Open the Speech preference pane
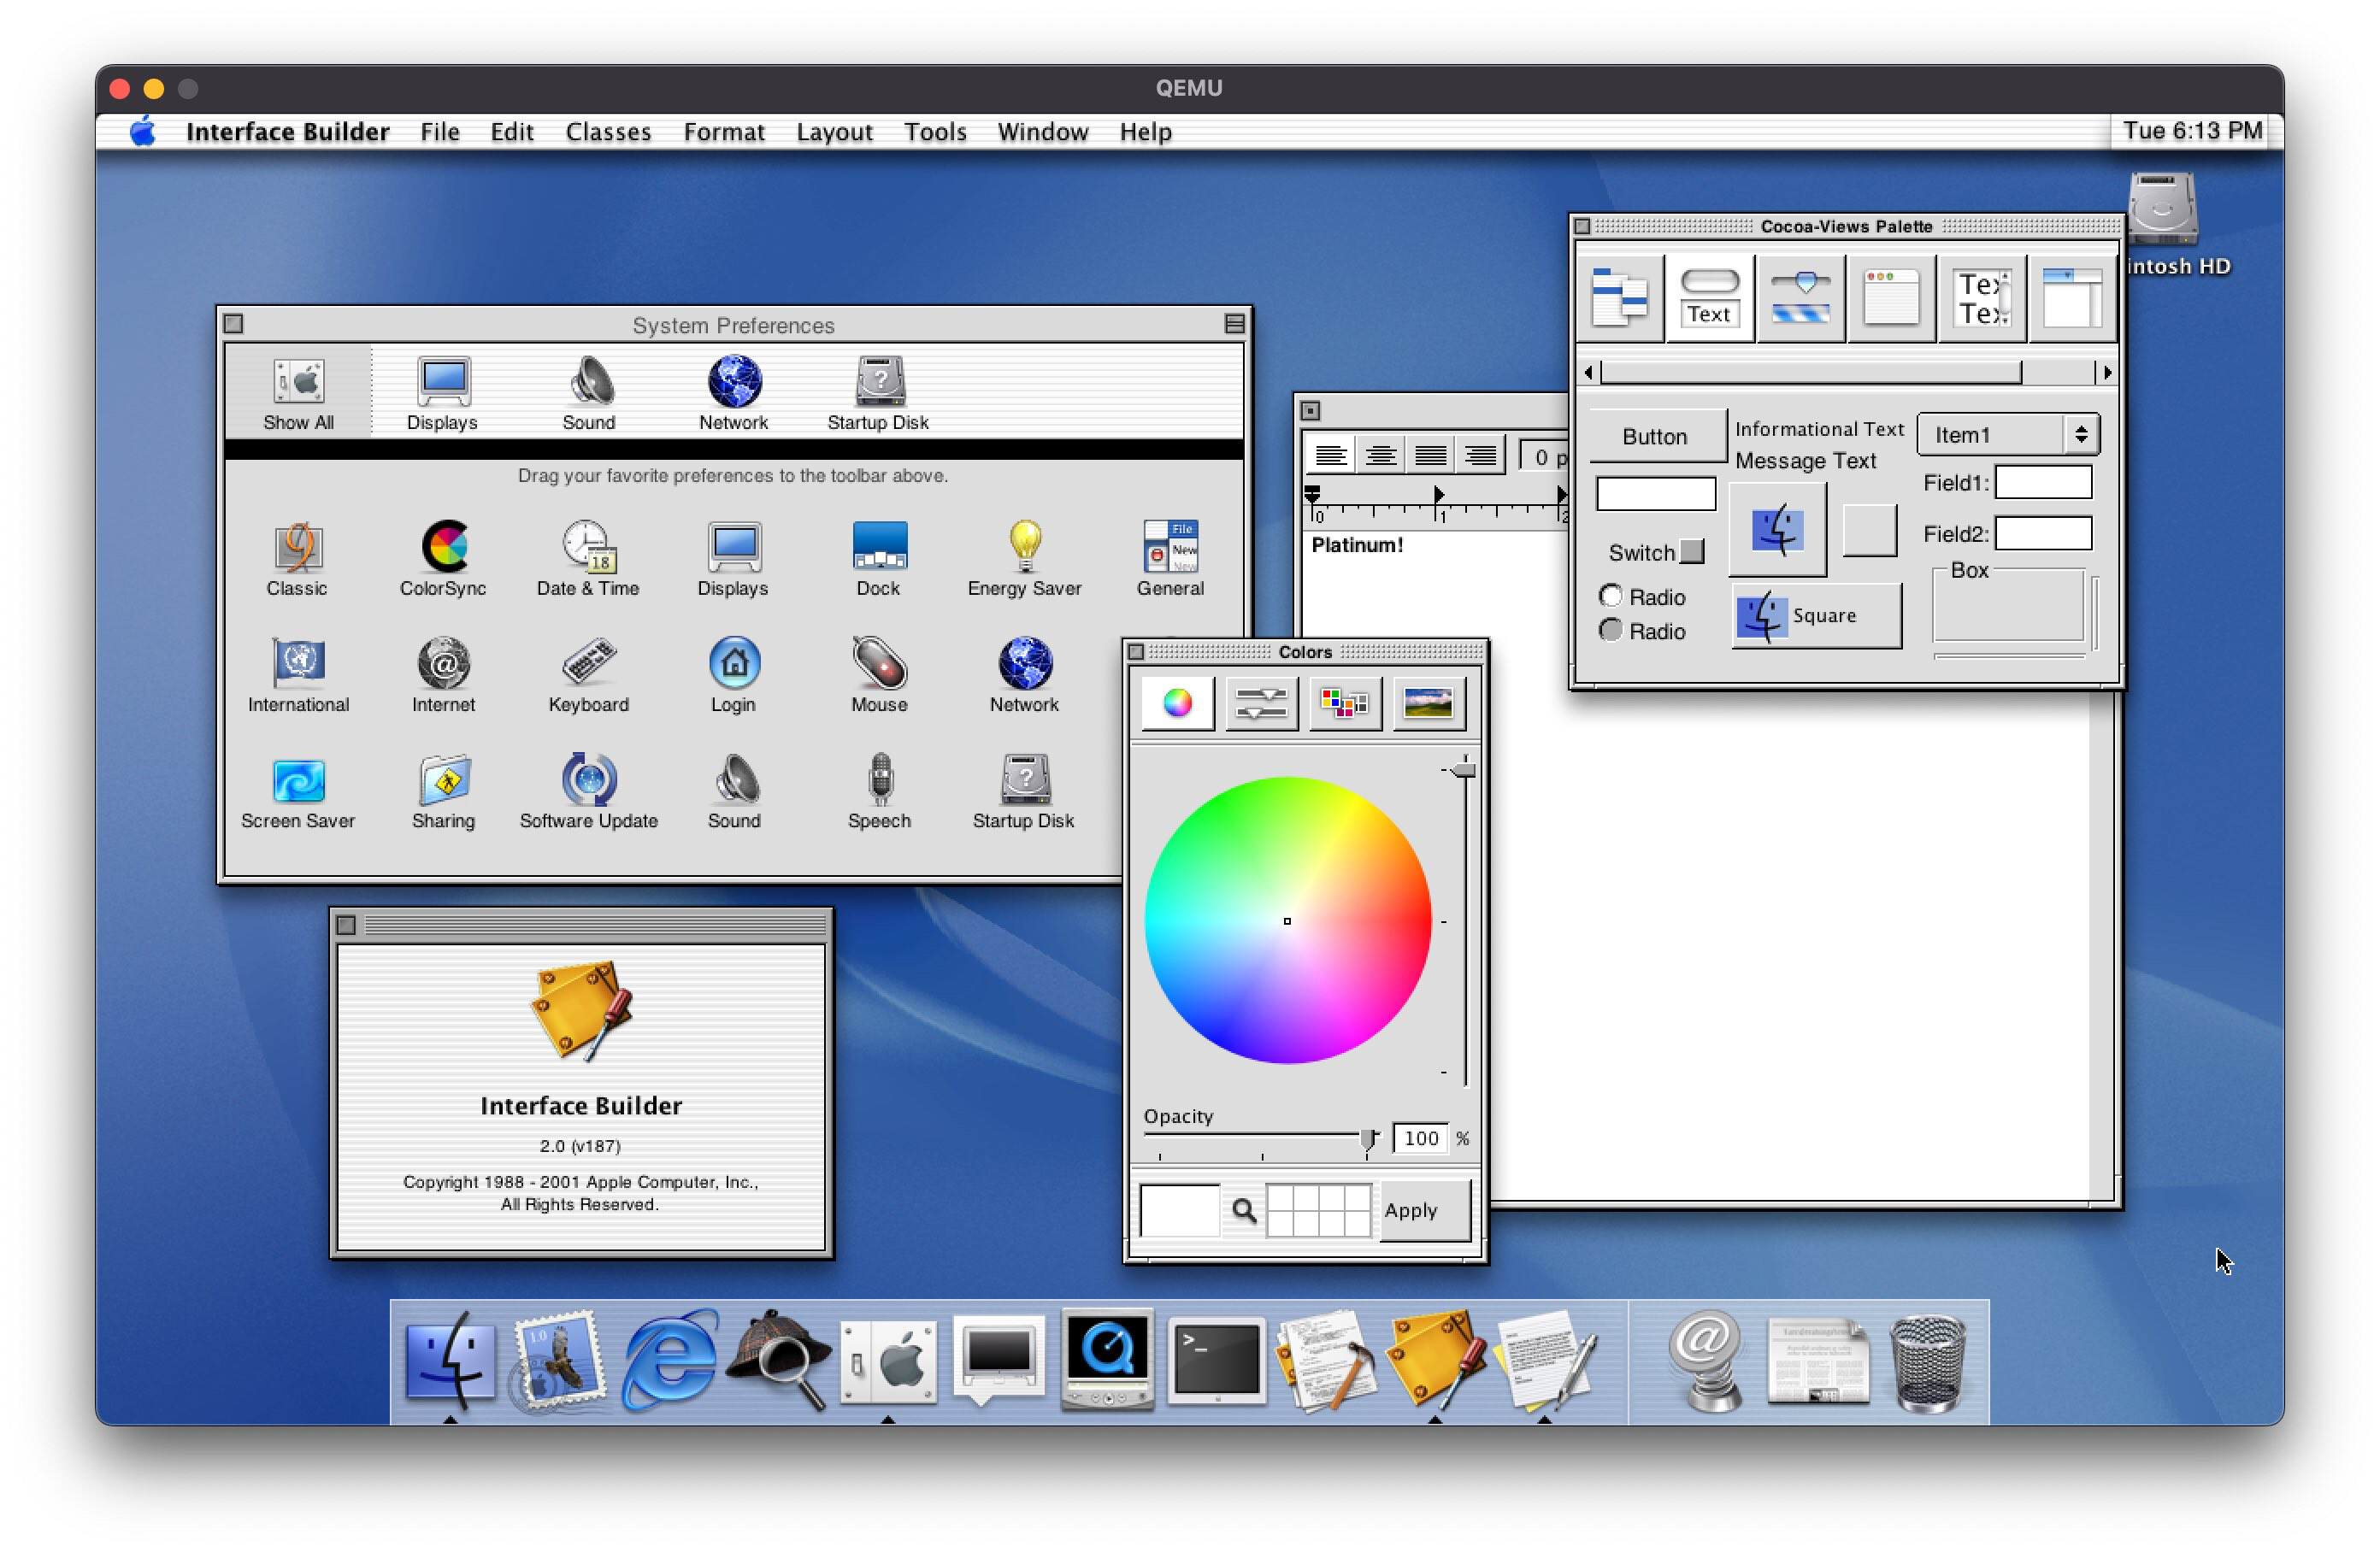The image size is (2380, 1552). 879,792
